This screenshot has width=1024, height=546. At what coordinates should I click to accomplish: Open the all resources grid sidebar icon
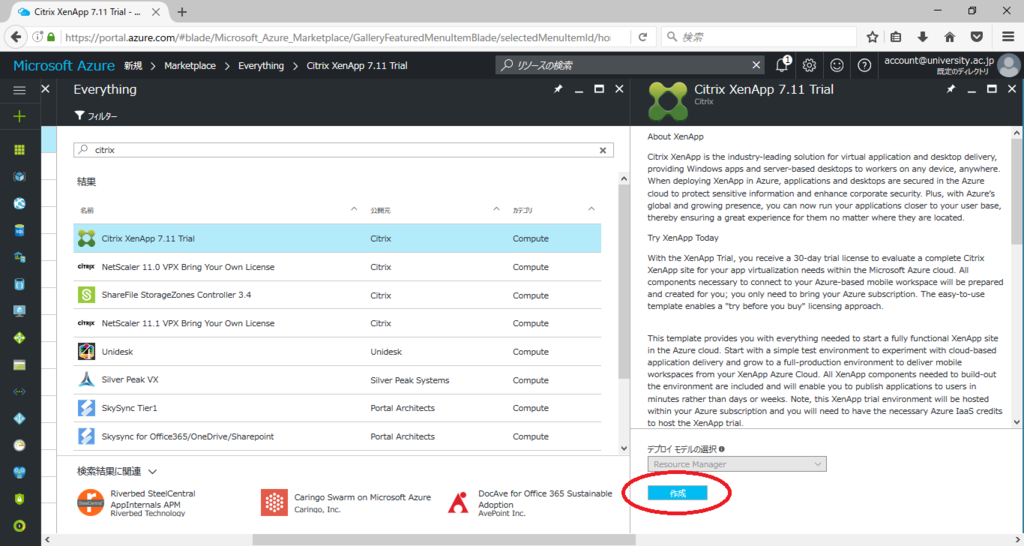20,150
